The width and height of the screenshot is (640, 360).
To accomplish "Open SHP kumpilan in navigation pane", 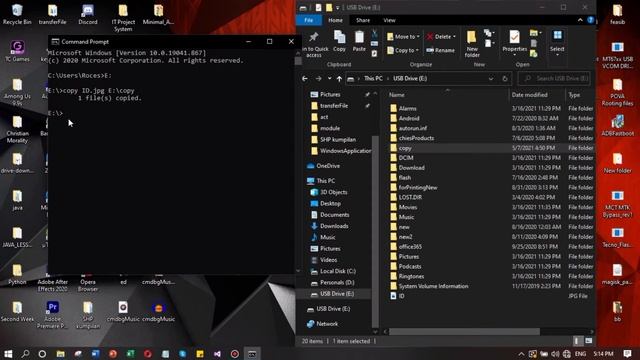I will tap(338, 140).
